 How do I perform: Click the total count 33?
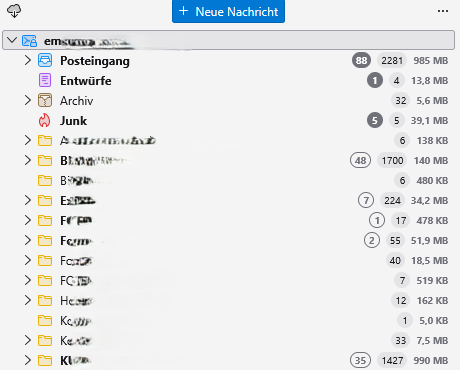point(400,340)
